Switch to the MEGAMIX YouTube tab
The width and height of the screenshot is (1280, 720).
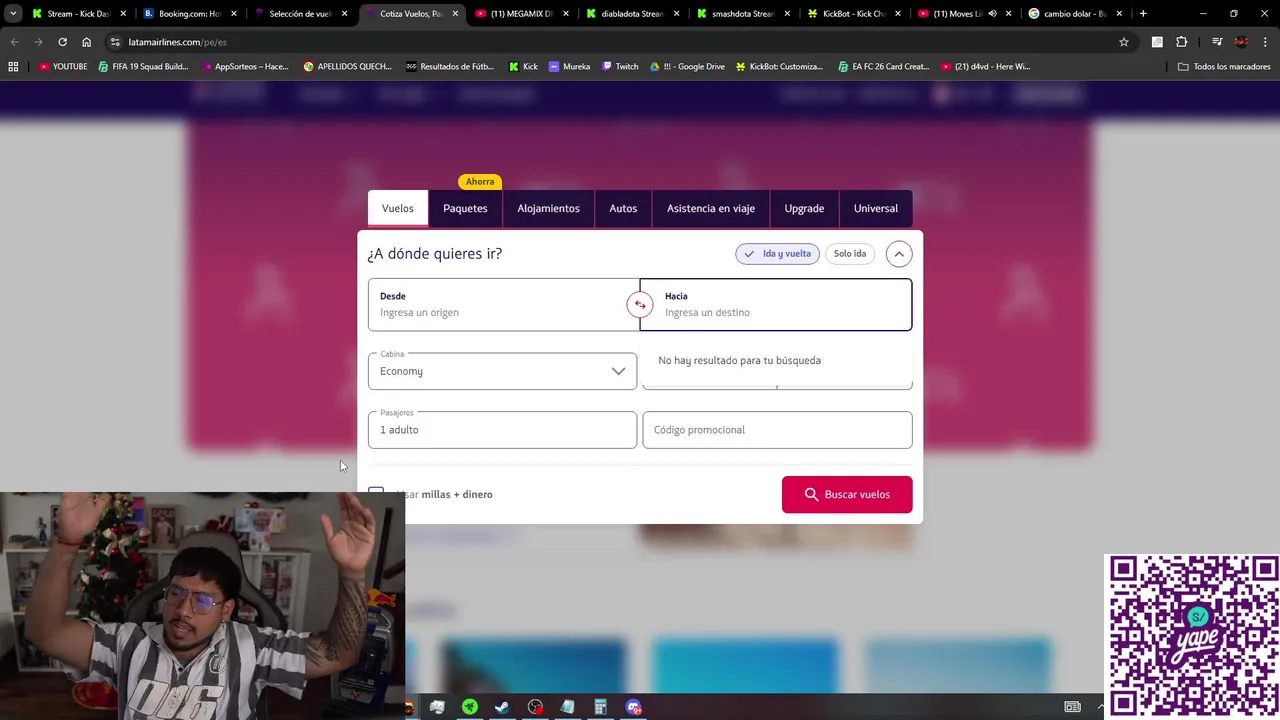pyautogui.click(x=520, y=14)
